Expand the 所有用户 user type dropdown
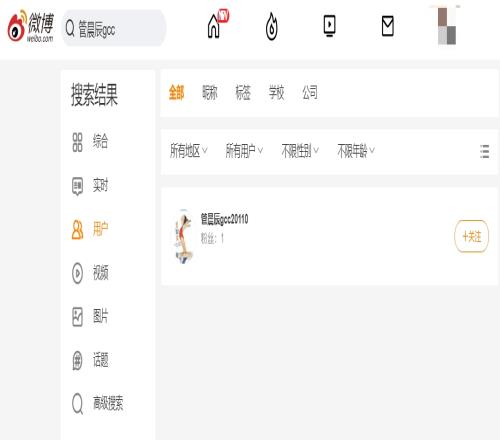Screen dimensions: 500x440 point(244,151)
